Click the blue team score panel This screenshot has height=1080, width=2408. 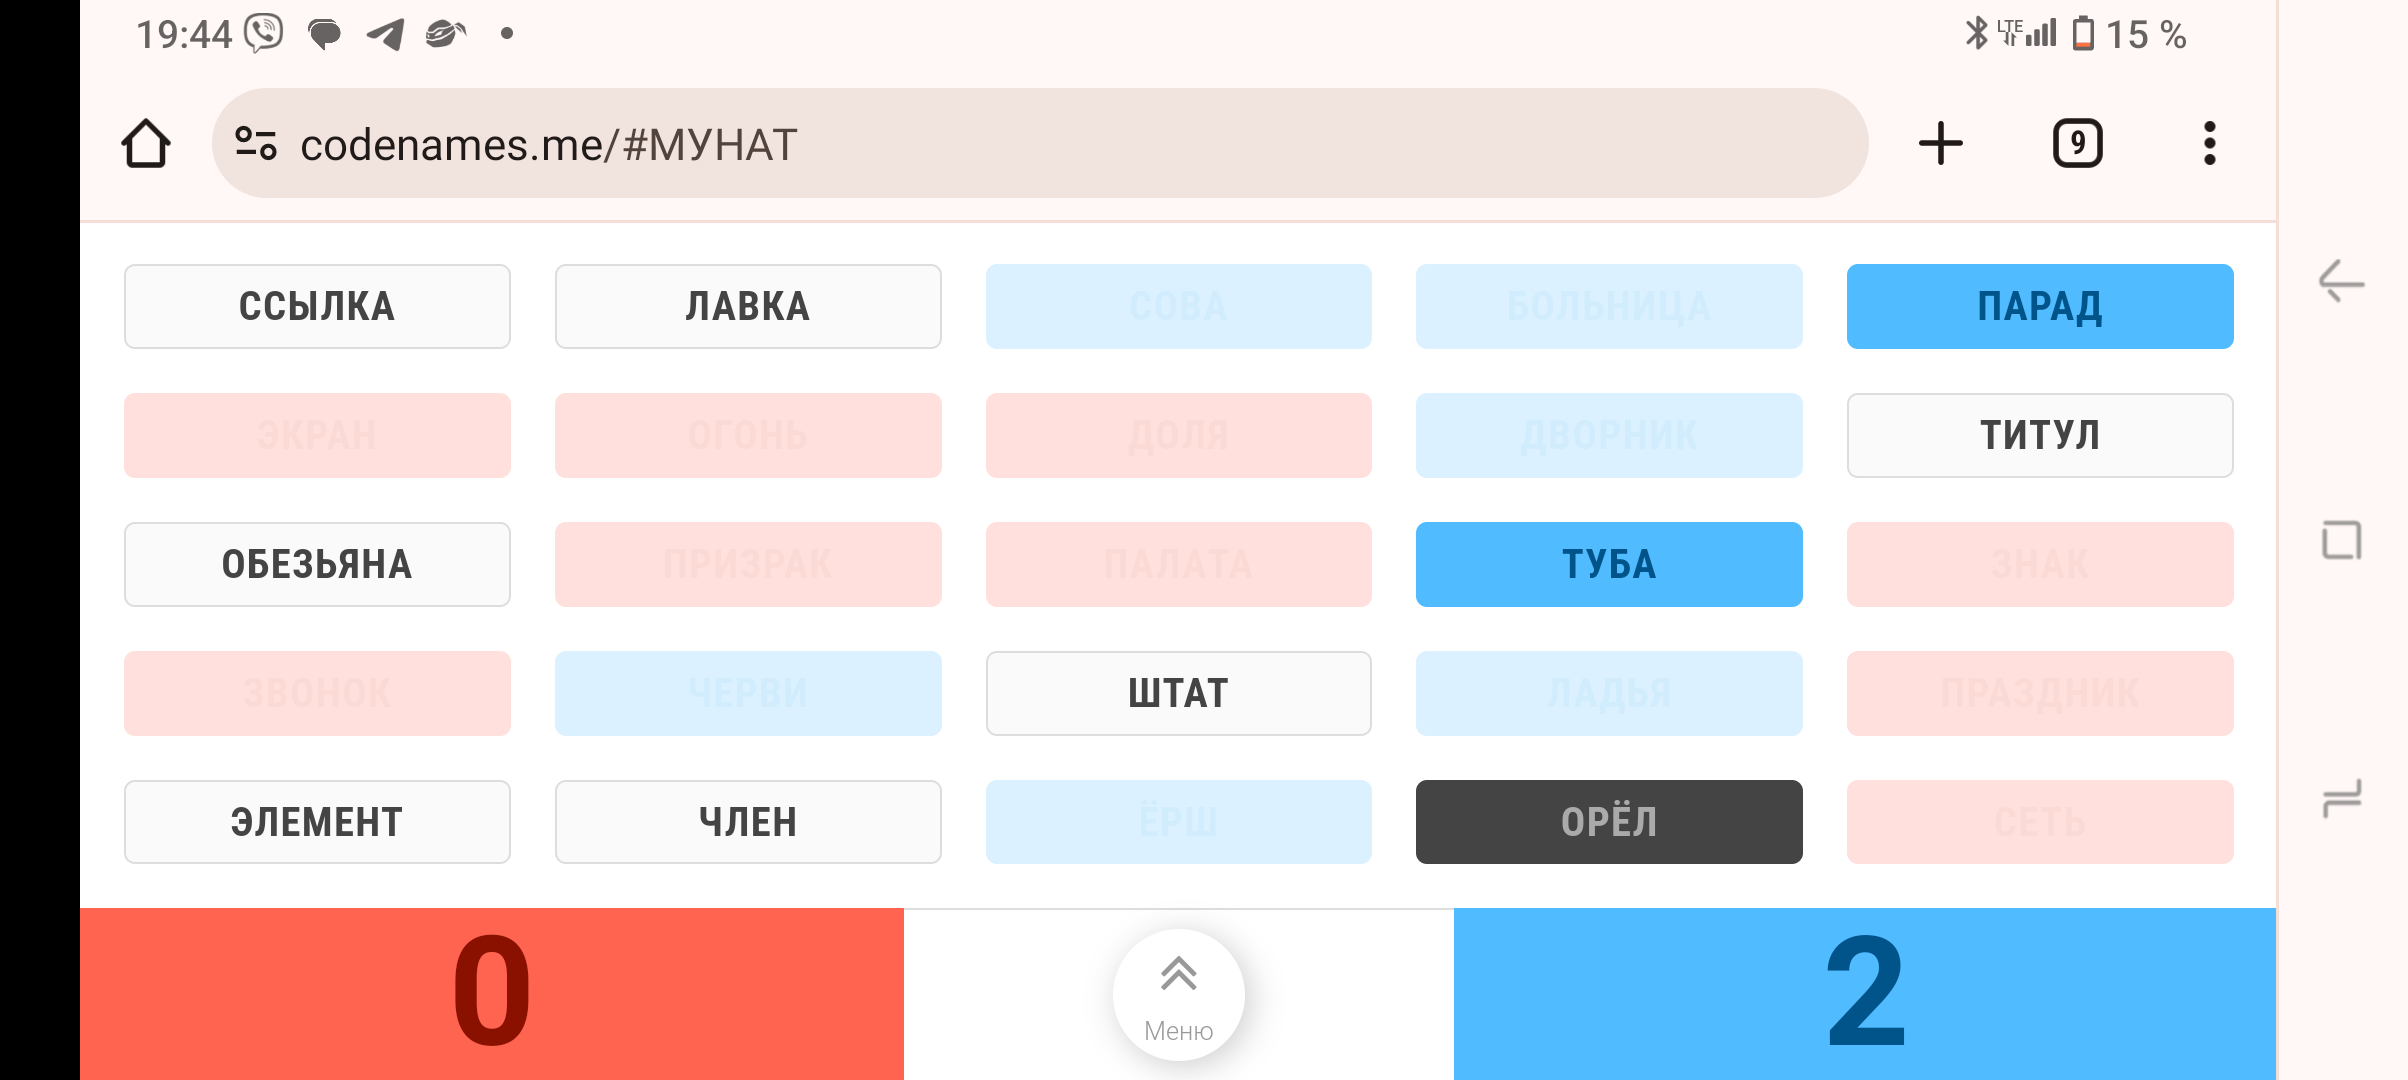tap(1864, 994)
